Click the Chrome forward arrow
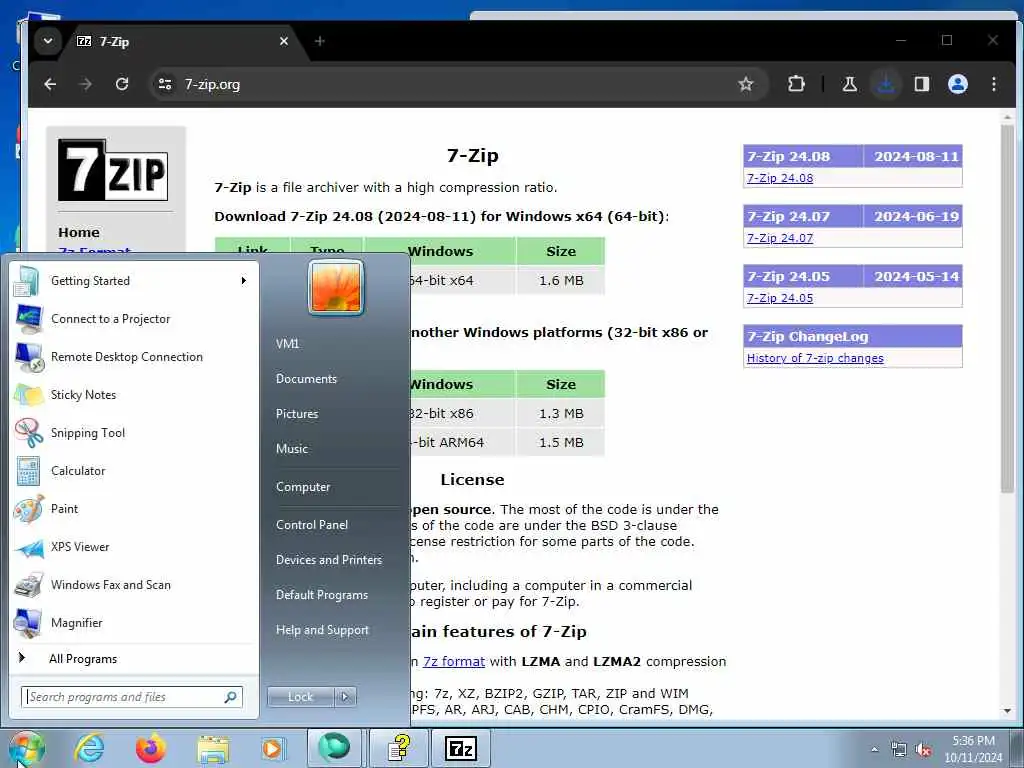 [86, 84]
